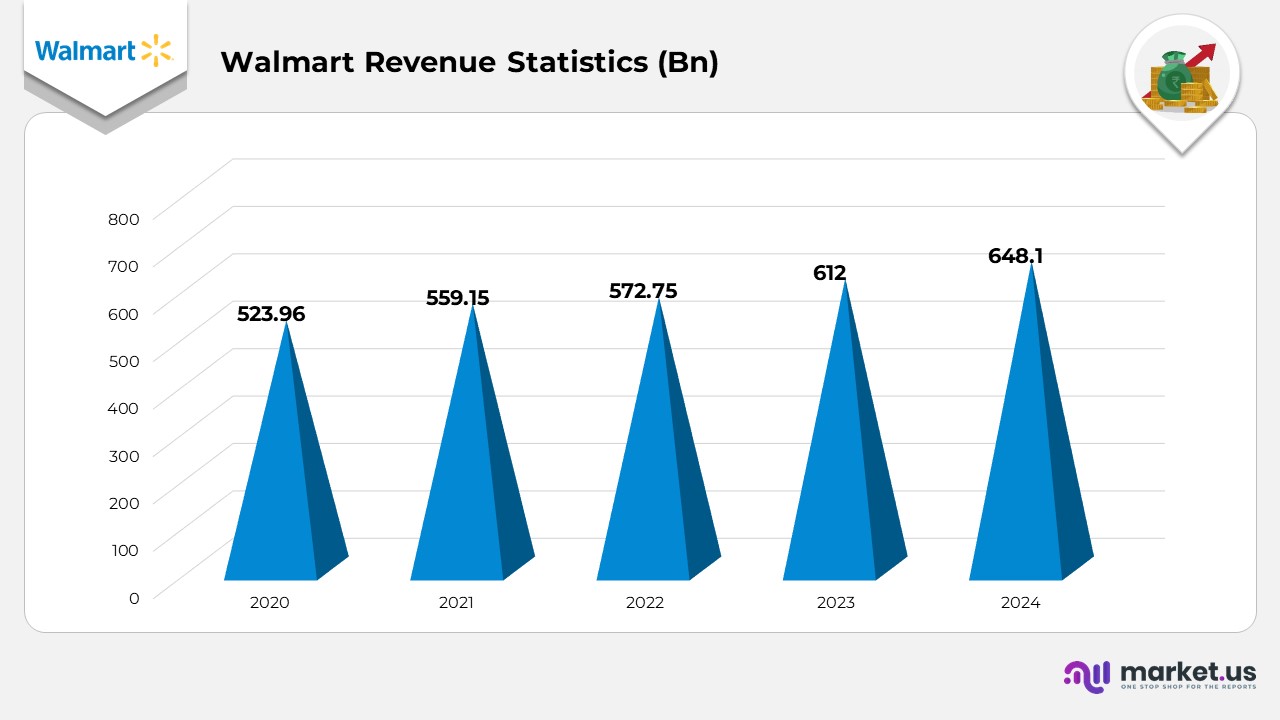Click the 523.96 data label
The width and height of the screenshot is (1280, 720).
tap(271, 314)
